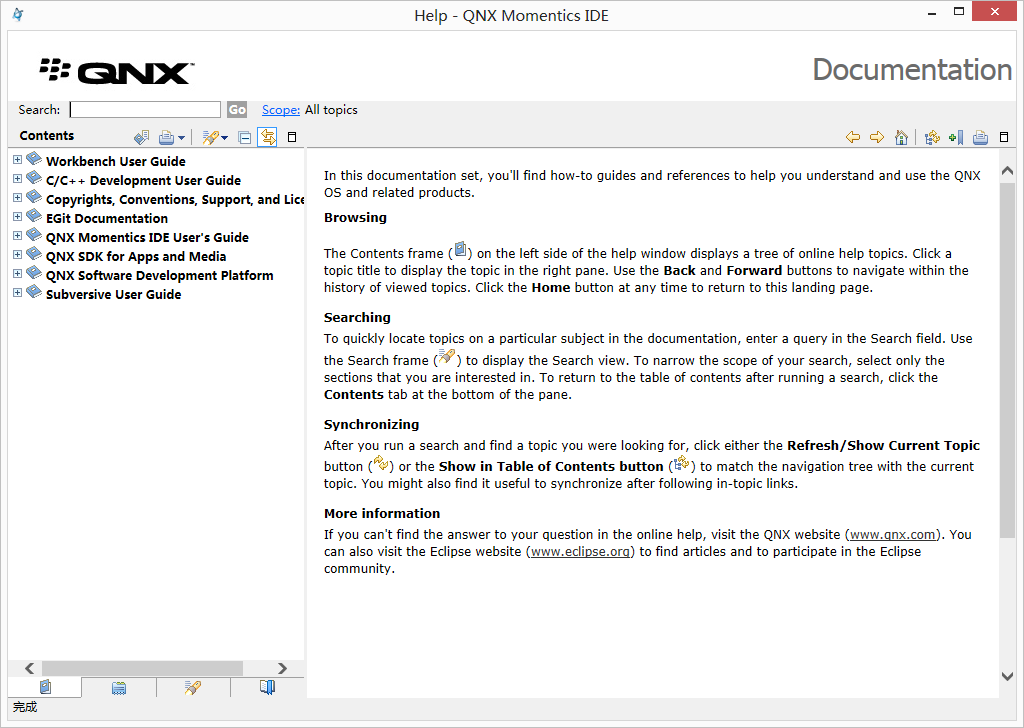
Task: Open QNX Software Development Platform topic
Action: pos(159,275)
